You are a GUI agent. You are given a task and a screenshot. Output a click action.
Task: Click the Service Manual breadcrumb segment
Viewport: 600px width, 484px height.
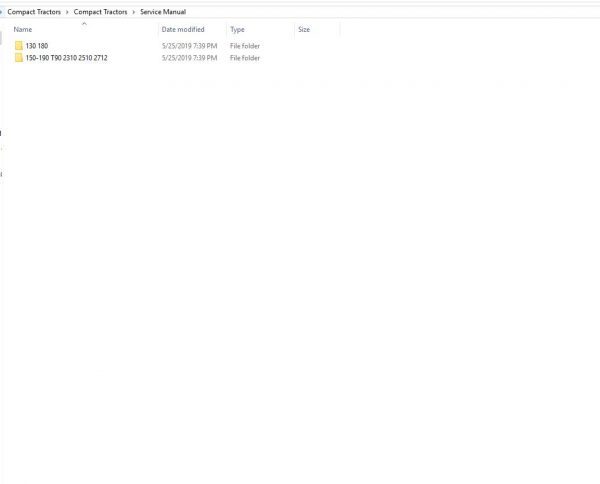tap(163, 12)
